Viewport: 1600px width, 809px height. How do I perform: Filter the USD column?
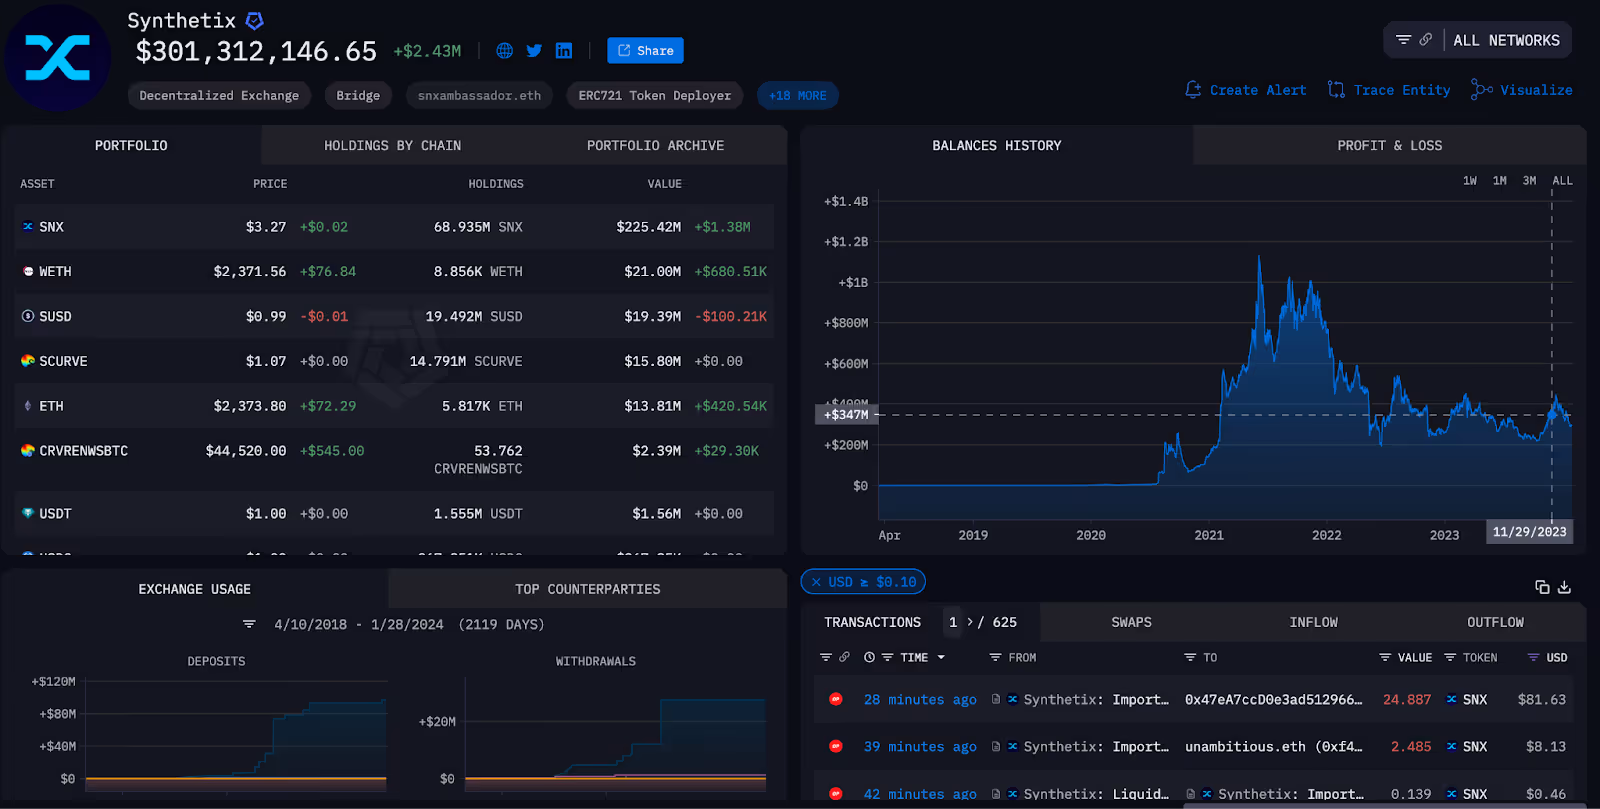click(1533, 657)
